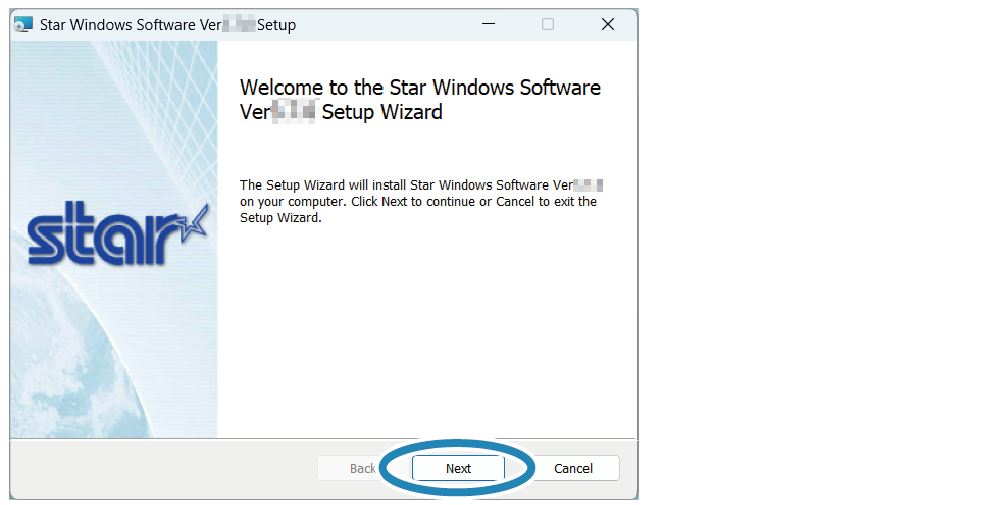Click the disabled maximize window button
This screenshot has height=505, width=1000.
coord(548,25)
